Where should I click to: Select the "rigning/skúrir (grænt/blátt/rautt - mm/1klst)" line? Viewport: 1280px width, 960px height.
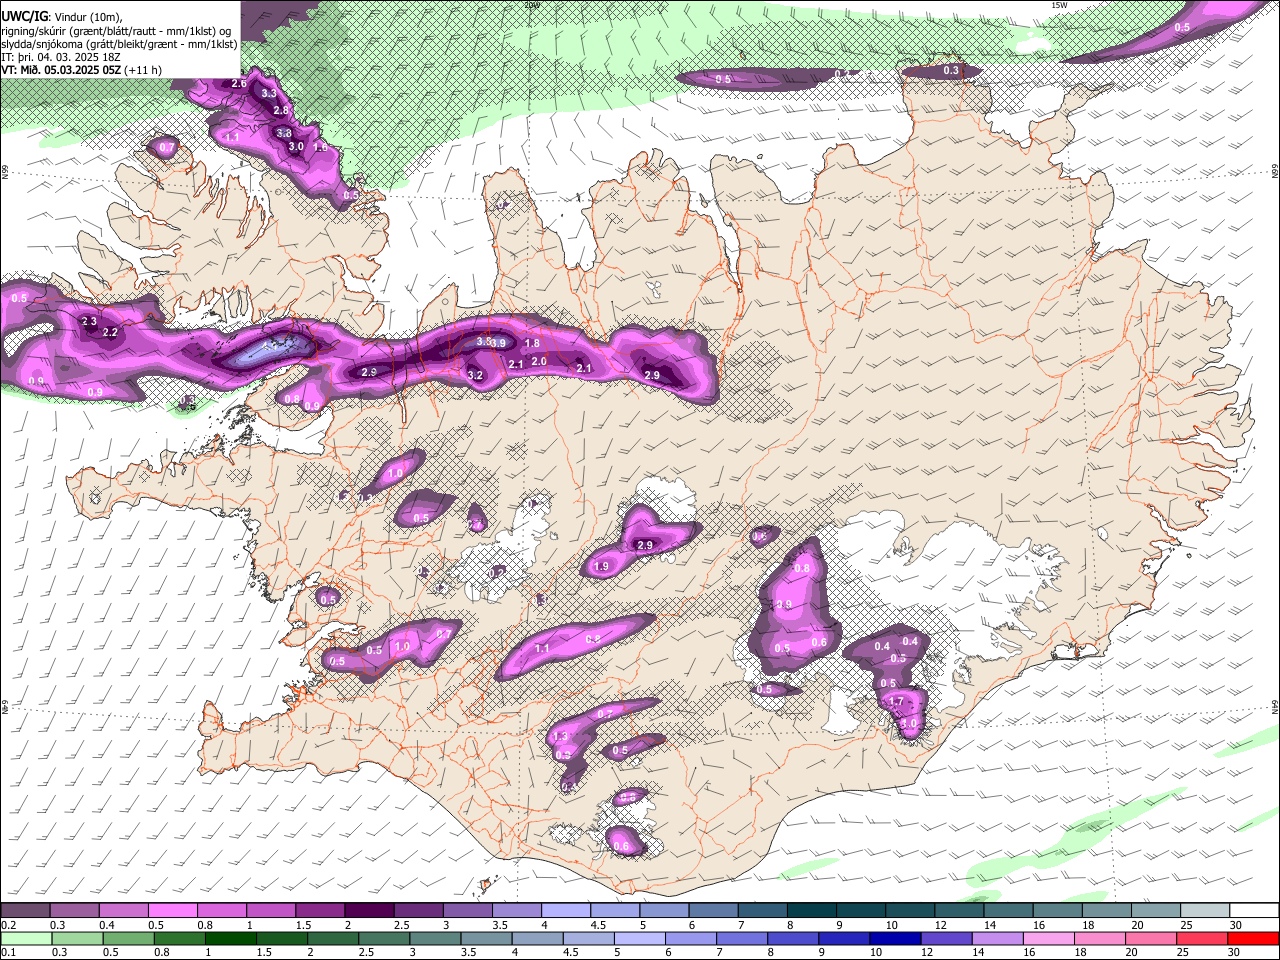115,30
